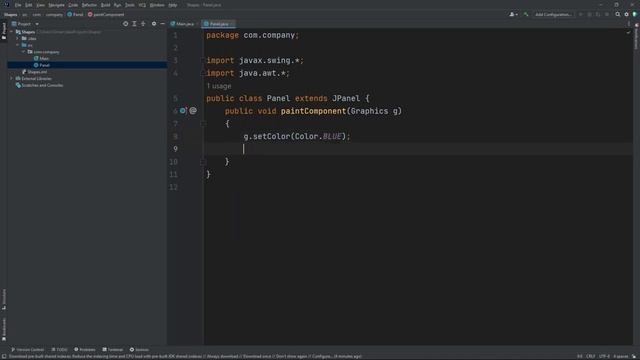The image size is (640, 360).
Task: Click the Notifications side tab on right edge
Action: tap(636, 37)
